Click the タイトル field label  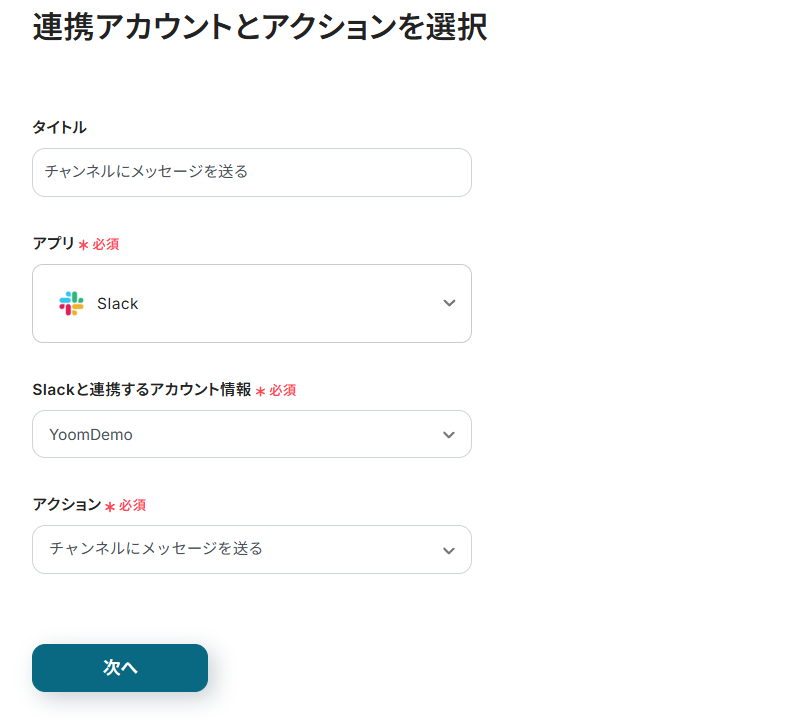pyautogui.click(x=59, y=127)
